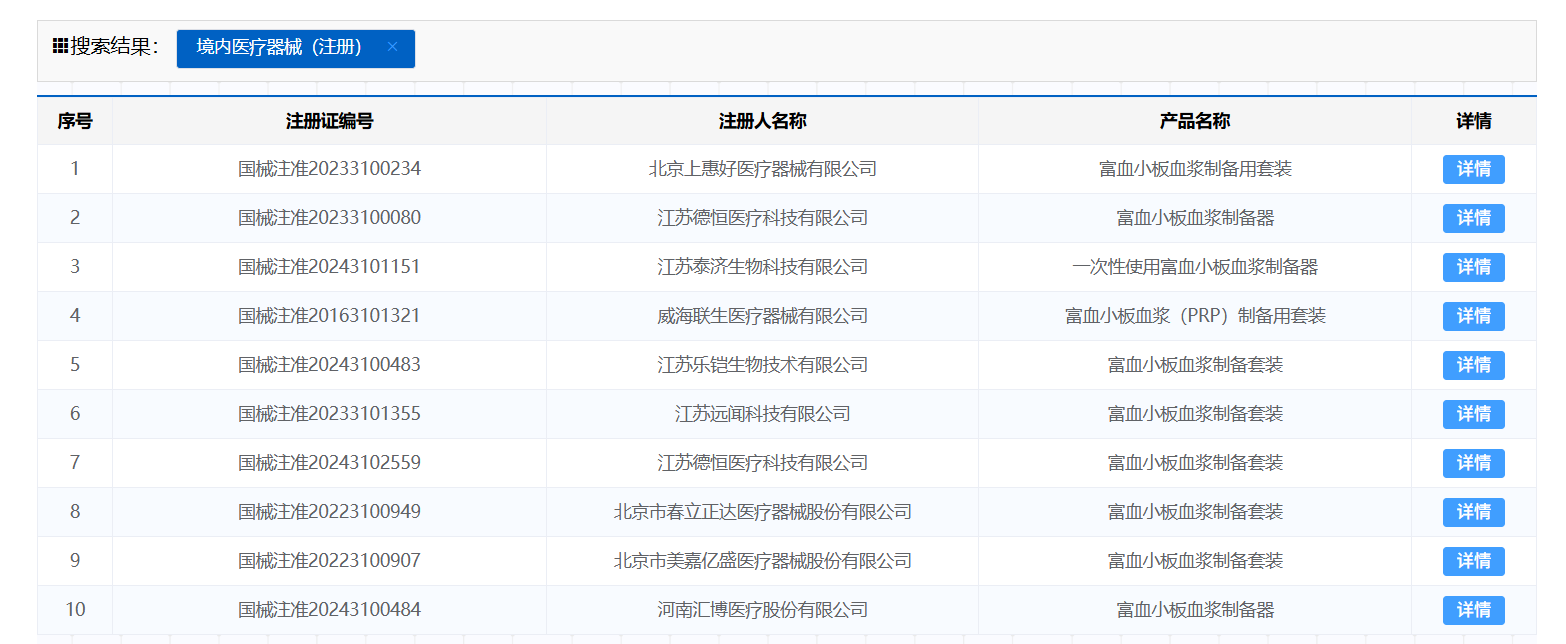Viewport: 1566px width, 644px height.
Task: Remove the 境内医疗器械（注册） filter tag via its ×
Action: 392,47
